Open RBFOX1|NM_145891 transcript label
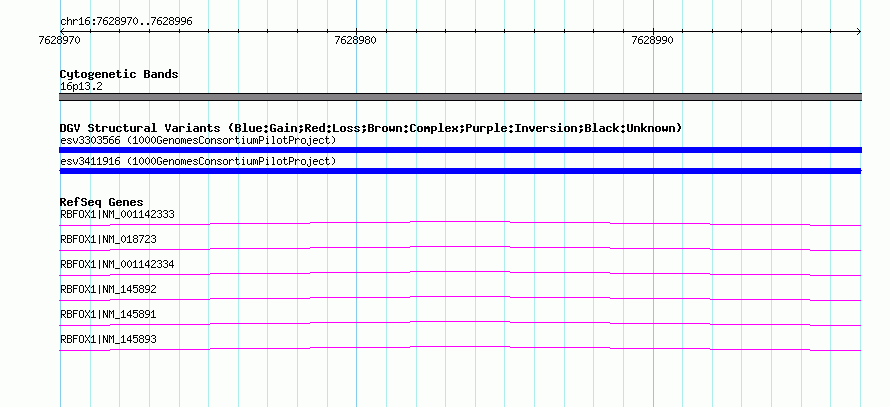 coord(108,314)
